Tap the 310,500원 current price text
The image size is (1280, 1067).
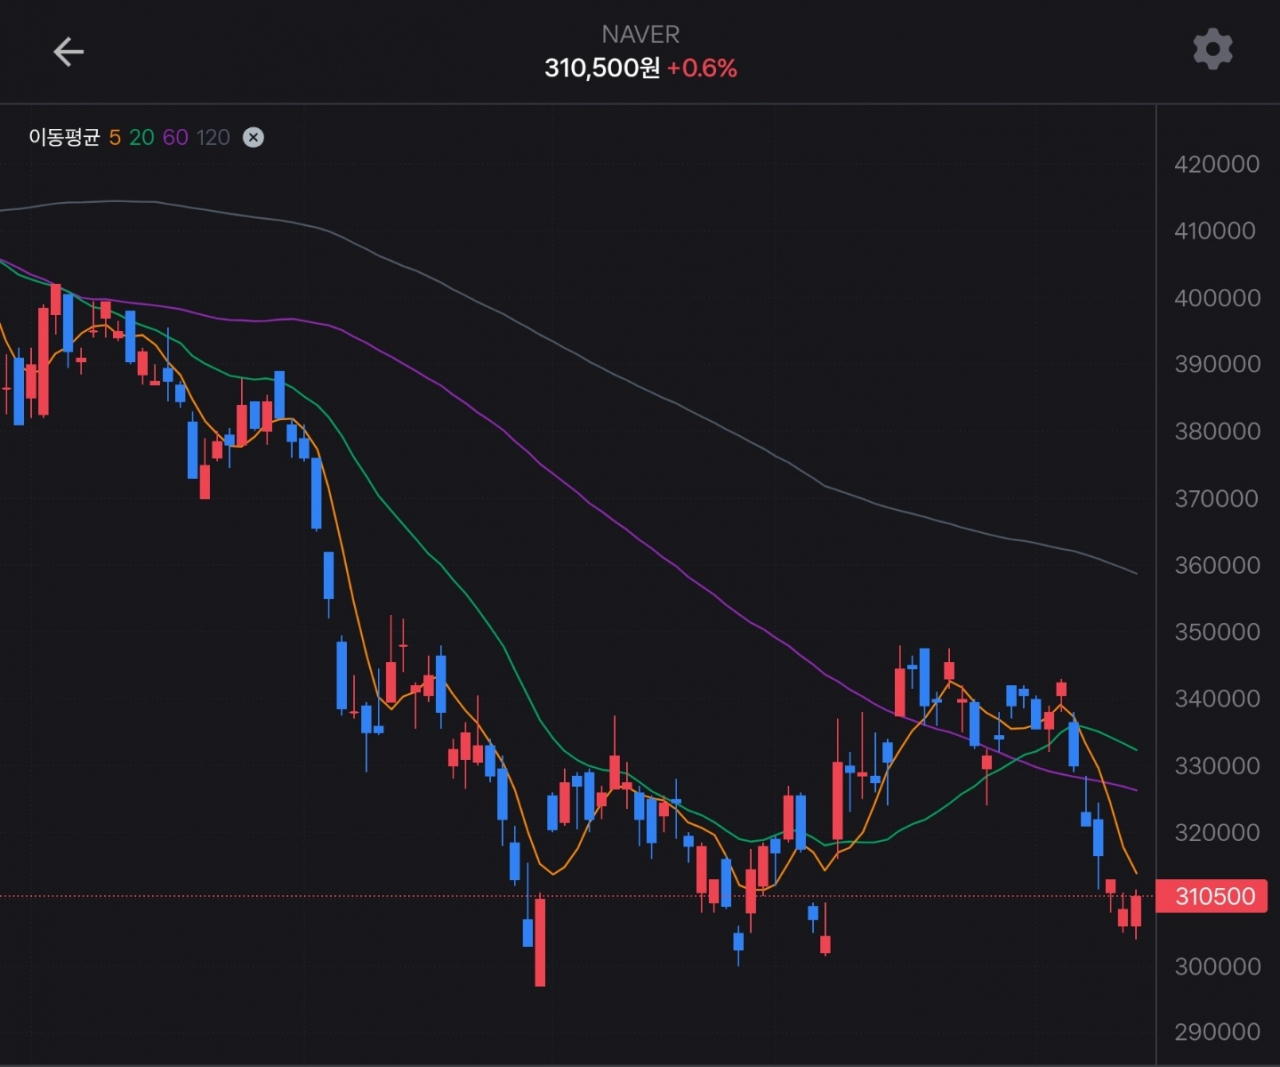pyautogui.click(x=602, y=68)
